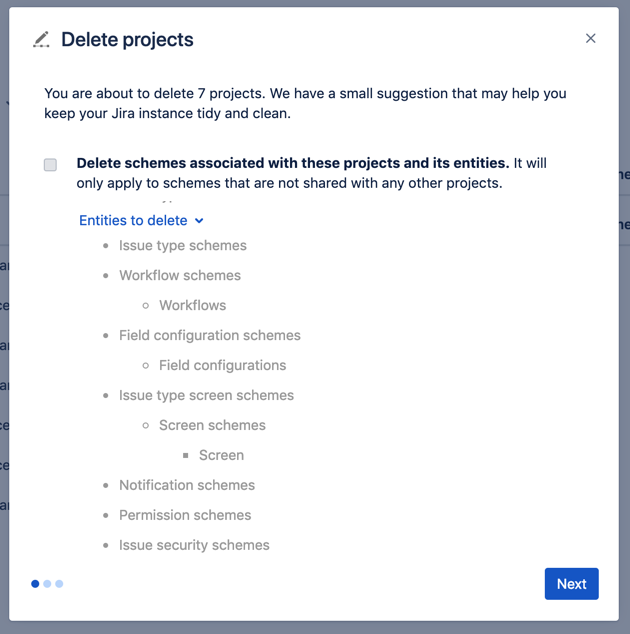Click the nested Field configurations entry
This screenshot has height=634, width=630.
click(222, 365)
